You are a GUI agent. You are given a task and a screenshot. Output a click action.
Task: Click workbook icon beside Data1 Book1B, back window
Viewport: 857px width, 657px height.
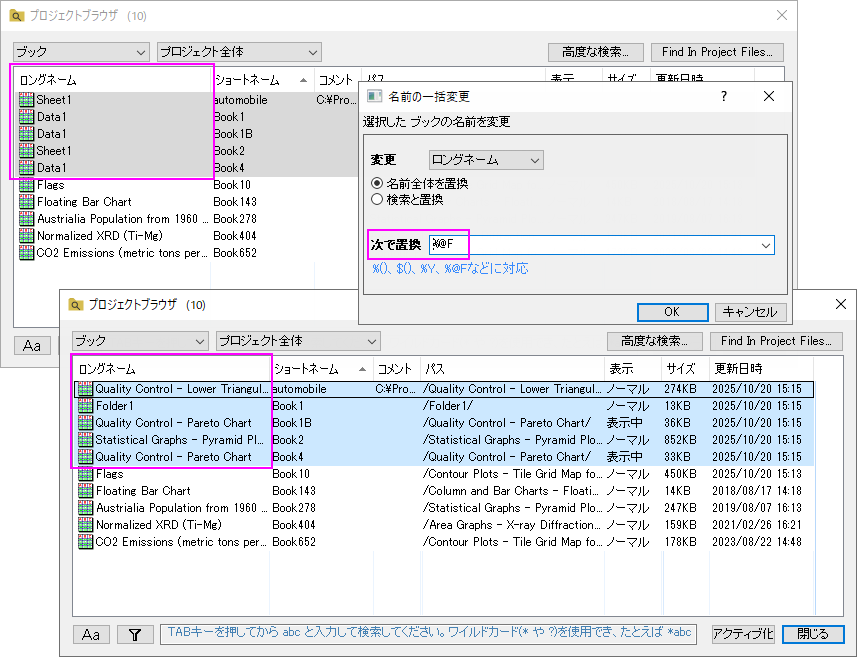tap(26, 133)
